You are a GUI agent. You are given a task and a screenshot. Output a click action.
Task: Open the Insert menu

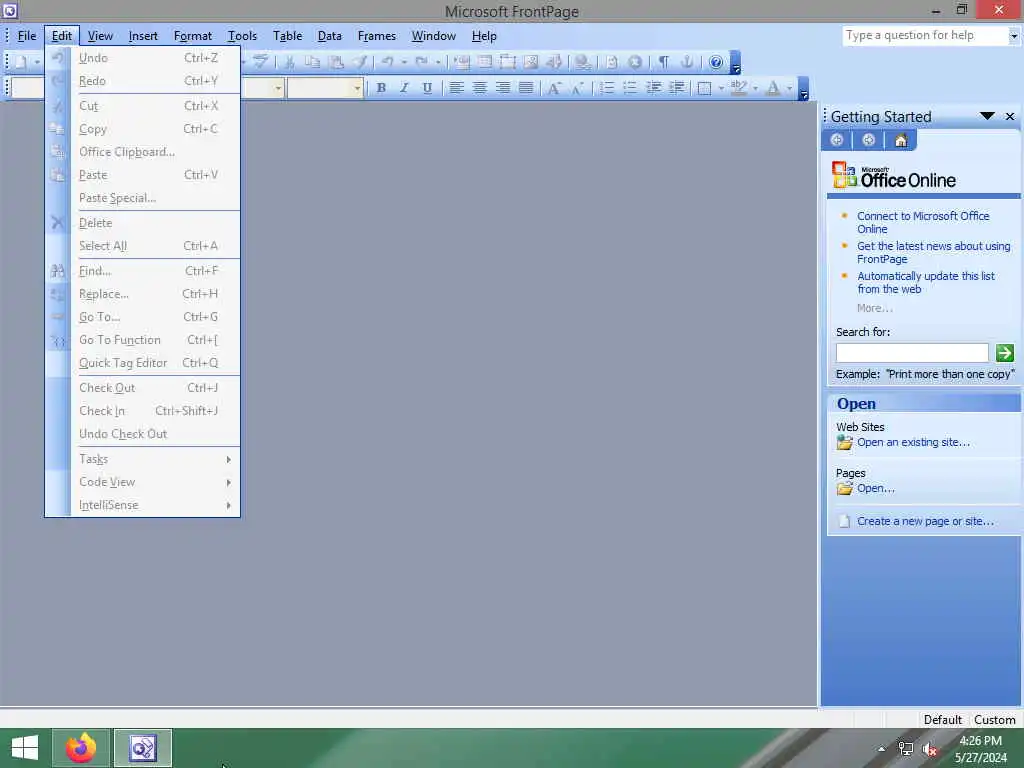point(142,36)
